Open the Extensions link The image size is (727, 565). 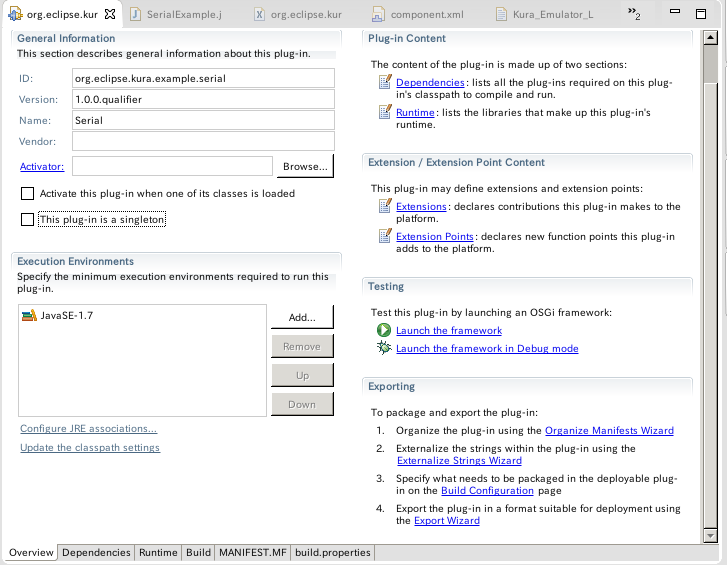(421, 207)
